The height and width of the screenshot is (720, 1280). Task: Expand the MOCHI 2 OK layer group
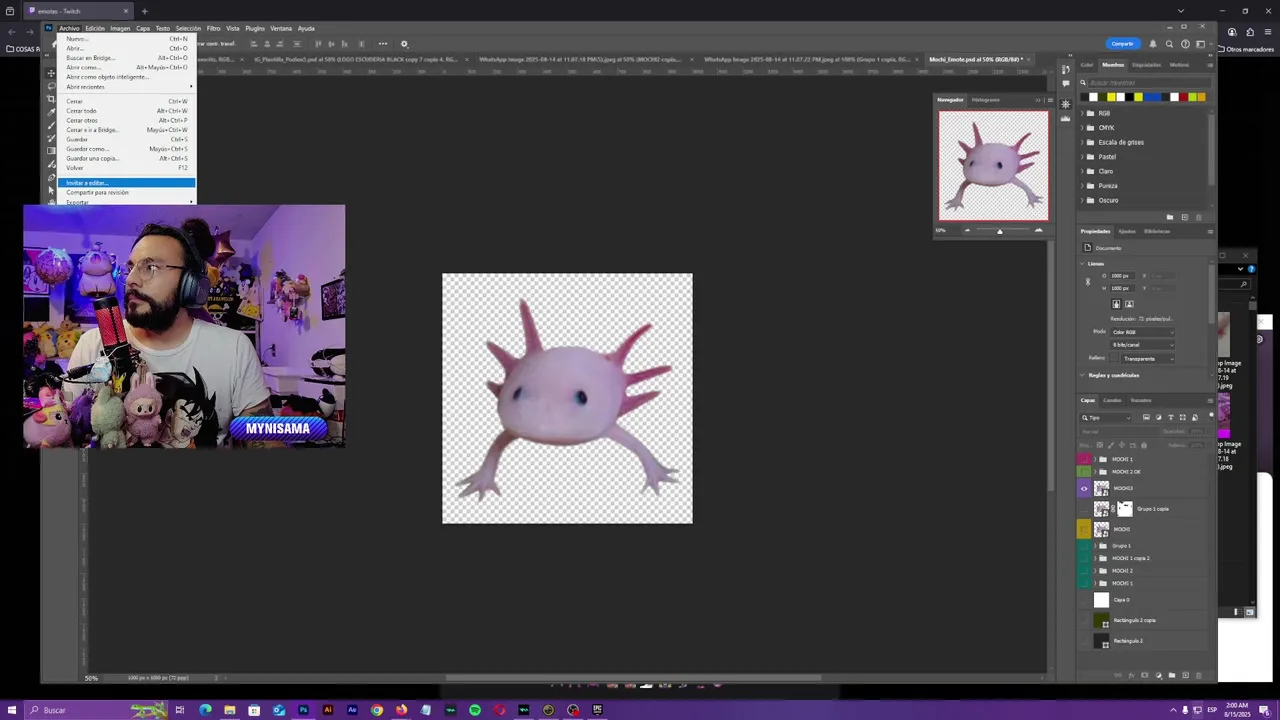pos(1094,472)
